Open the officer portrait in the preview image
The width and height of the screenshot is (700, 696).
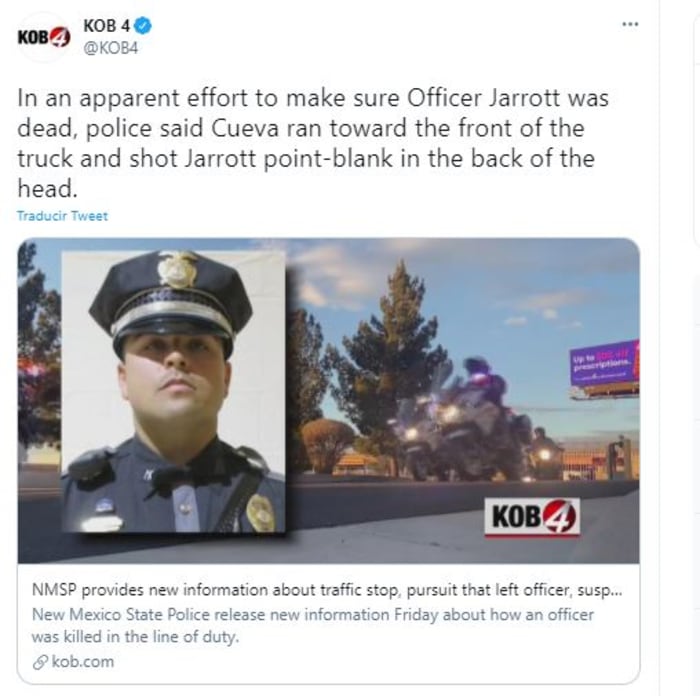click(173, 392)
